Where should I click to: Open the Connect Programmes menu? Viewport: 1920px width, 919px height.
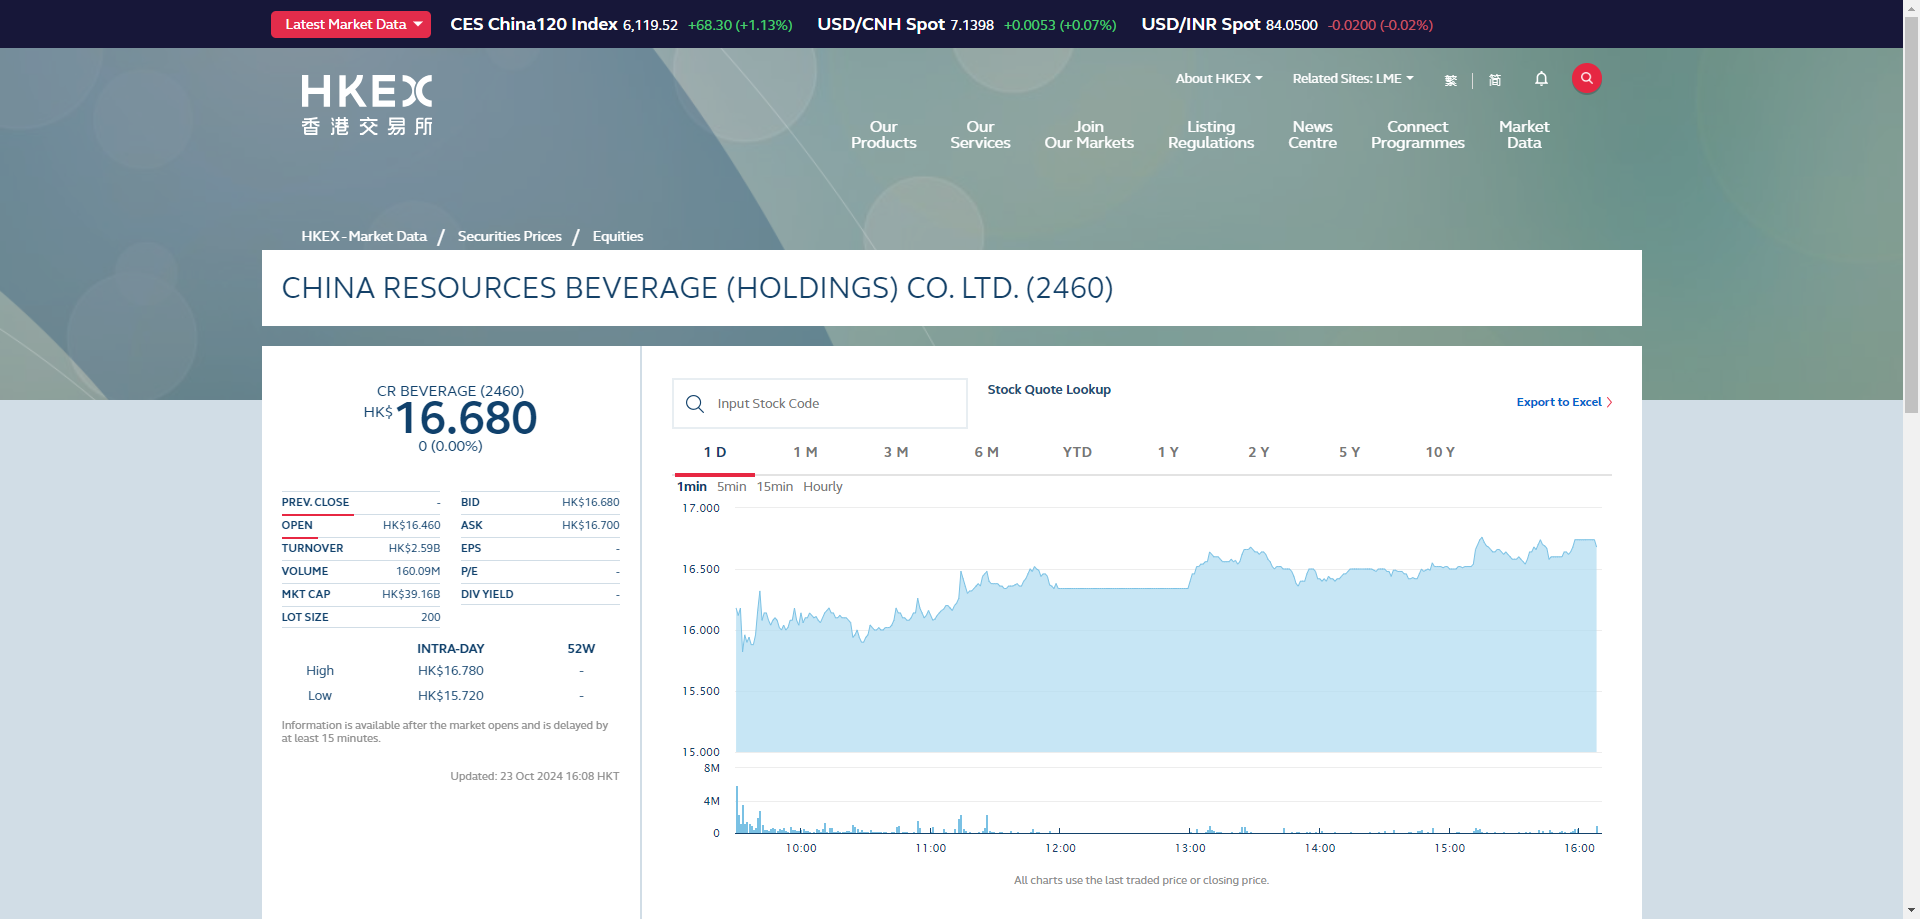click(1417, 135)
